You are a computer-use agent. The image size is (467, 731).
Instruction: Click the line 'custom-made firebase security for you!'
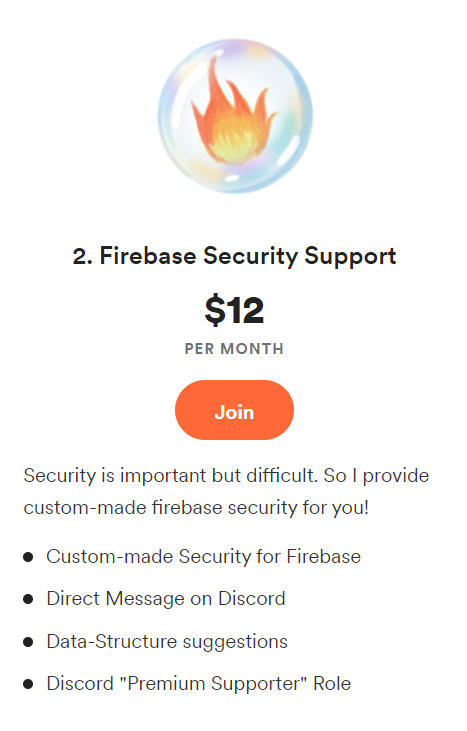(196, 508)
